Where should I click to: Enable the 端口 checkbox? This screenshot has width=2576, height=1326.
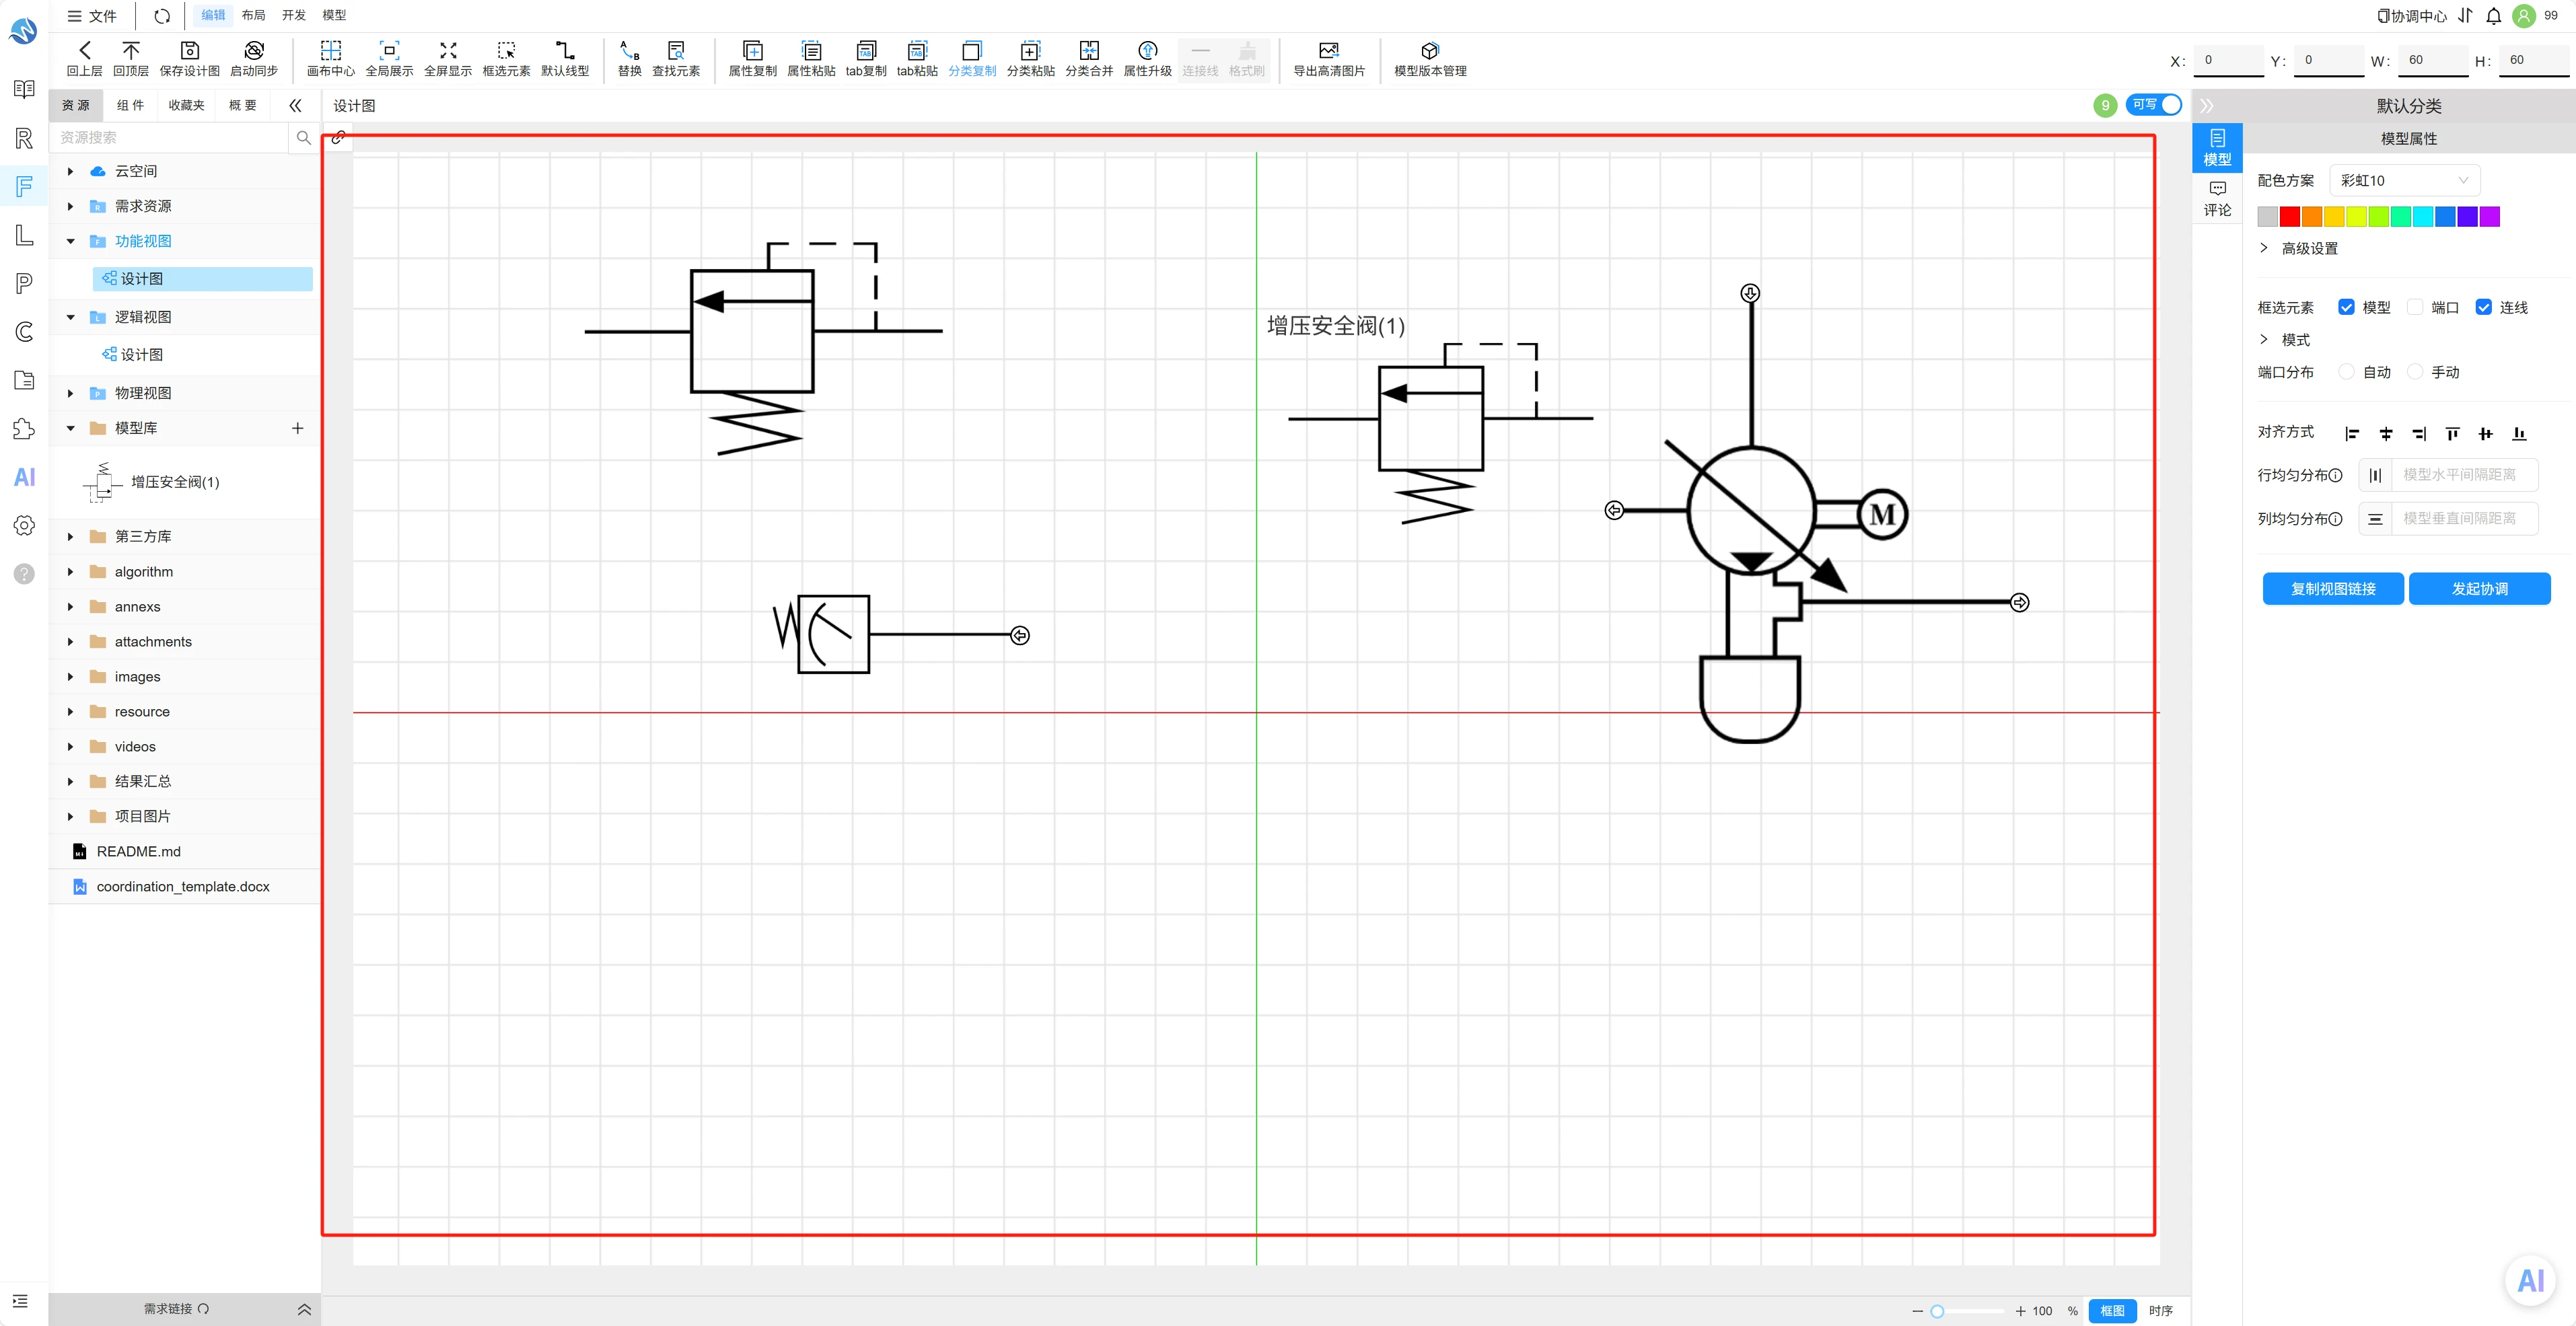point(2415,307)
